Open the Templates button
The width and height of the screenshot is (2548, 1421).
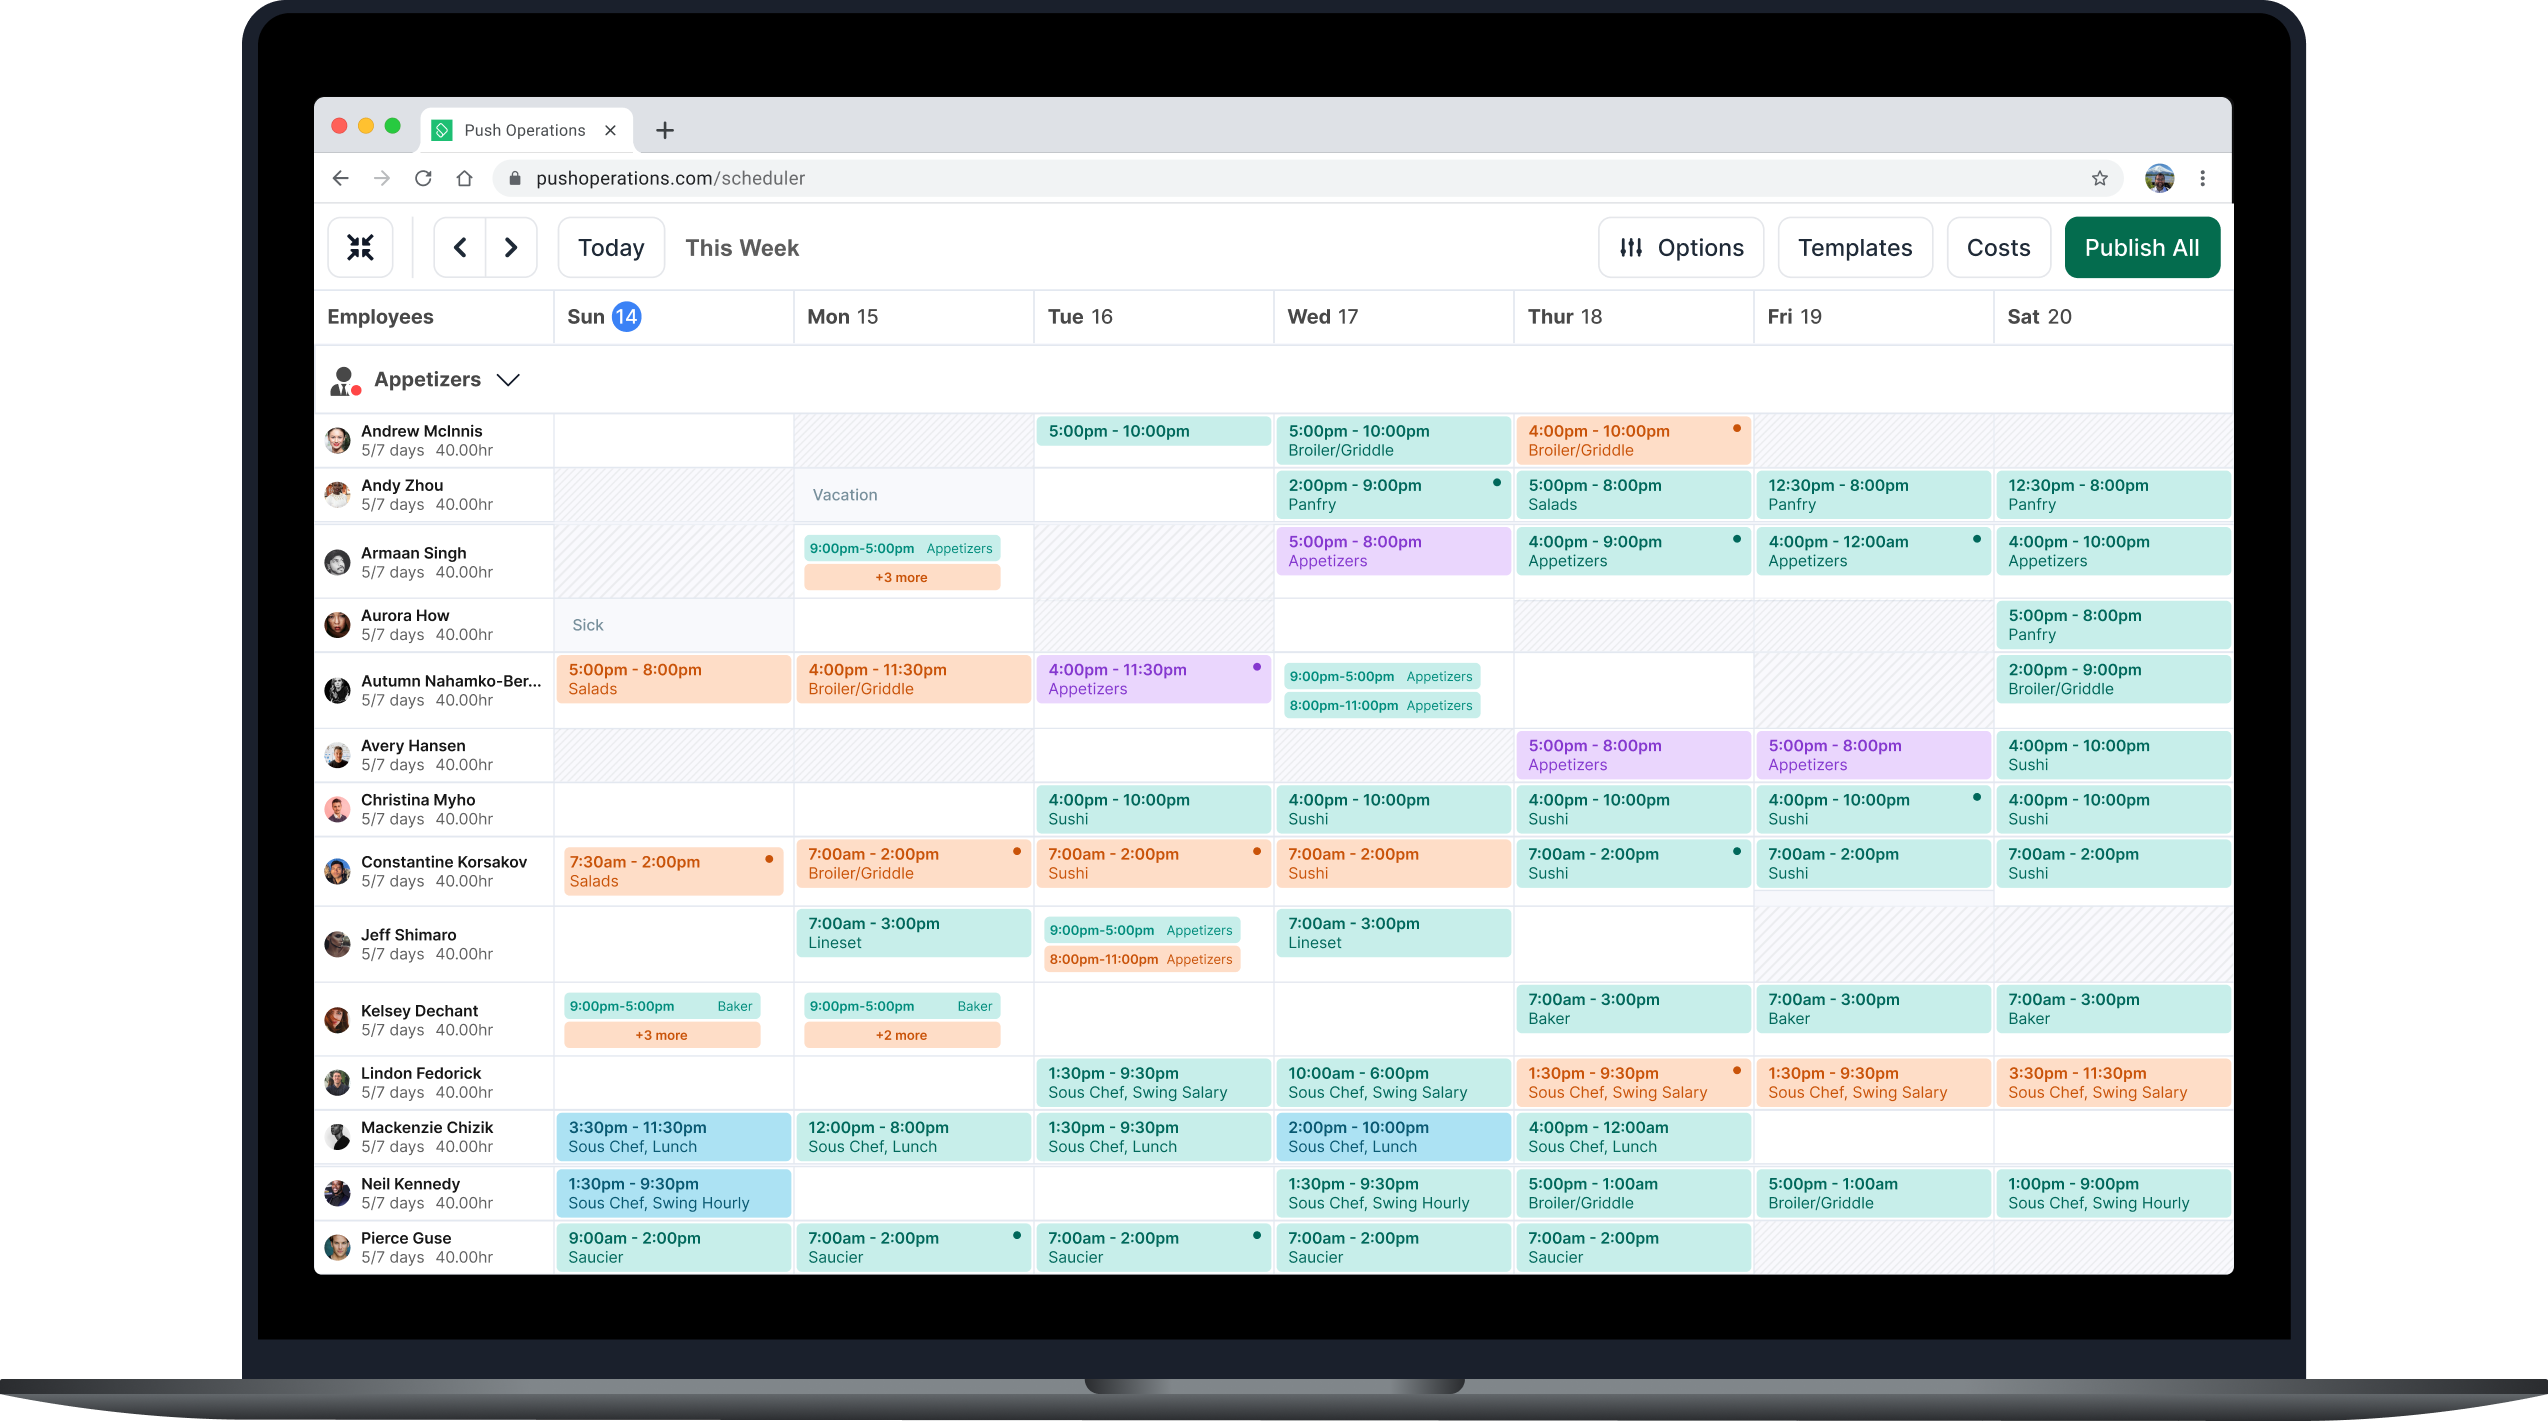click(1854, 247)
